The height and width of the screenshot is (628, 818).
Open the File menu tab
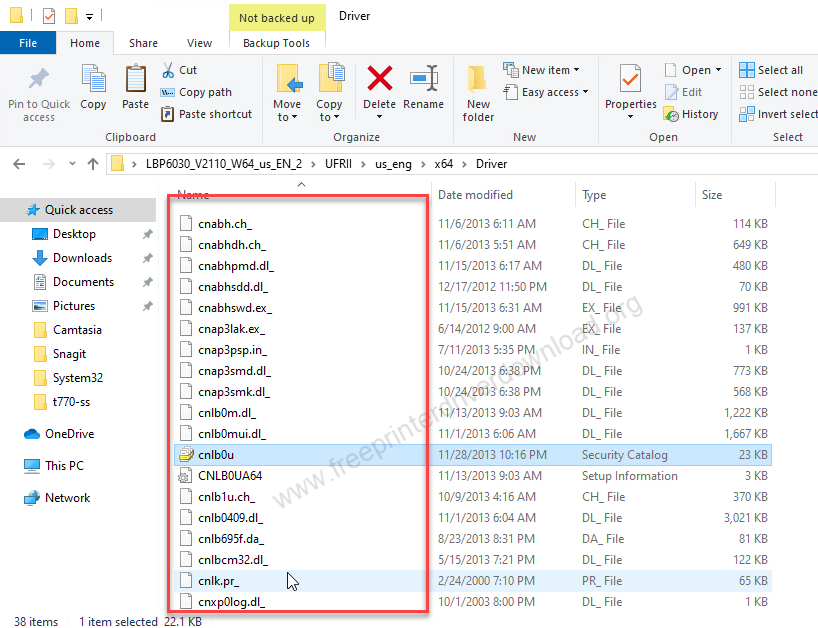[x=28, y=43]
